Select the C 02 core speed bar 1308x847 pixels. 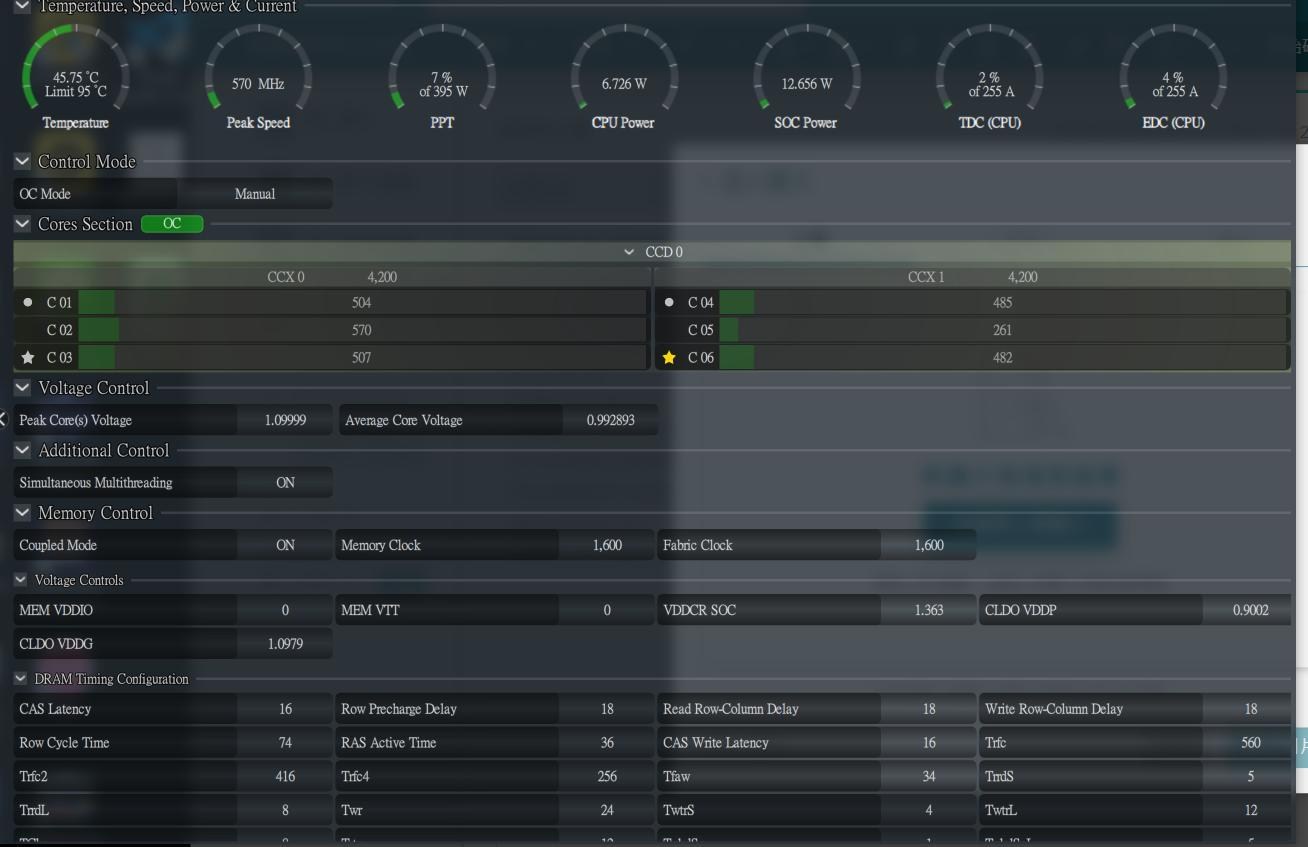pos(362,330)
